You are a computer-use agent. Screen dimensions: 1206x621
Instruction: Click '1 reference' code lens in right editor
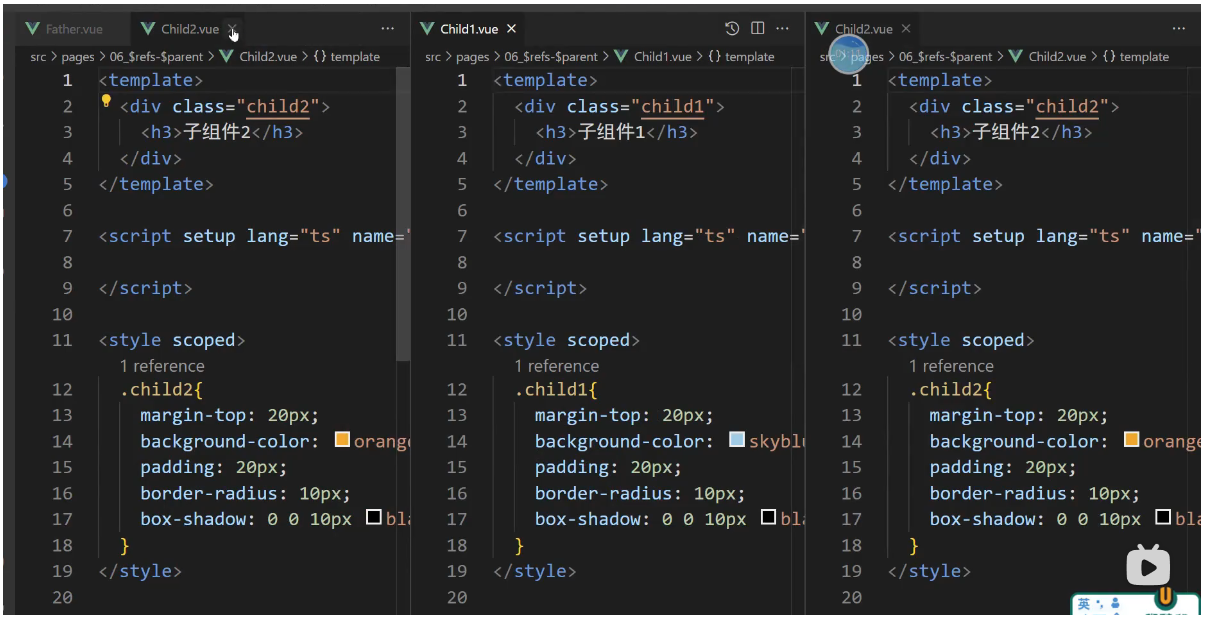951,366
